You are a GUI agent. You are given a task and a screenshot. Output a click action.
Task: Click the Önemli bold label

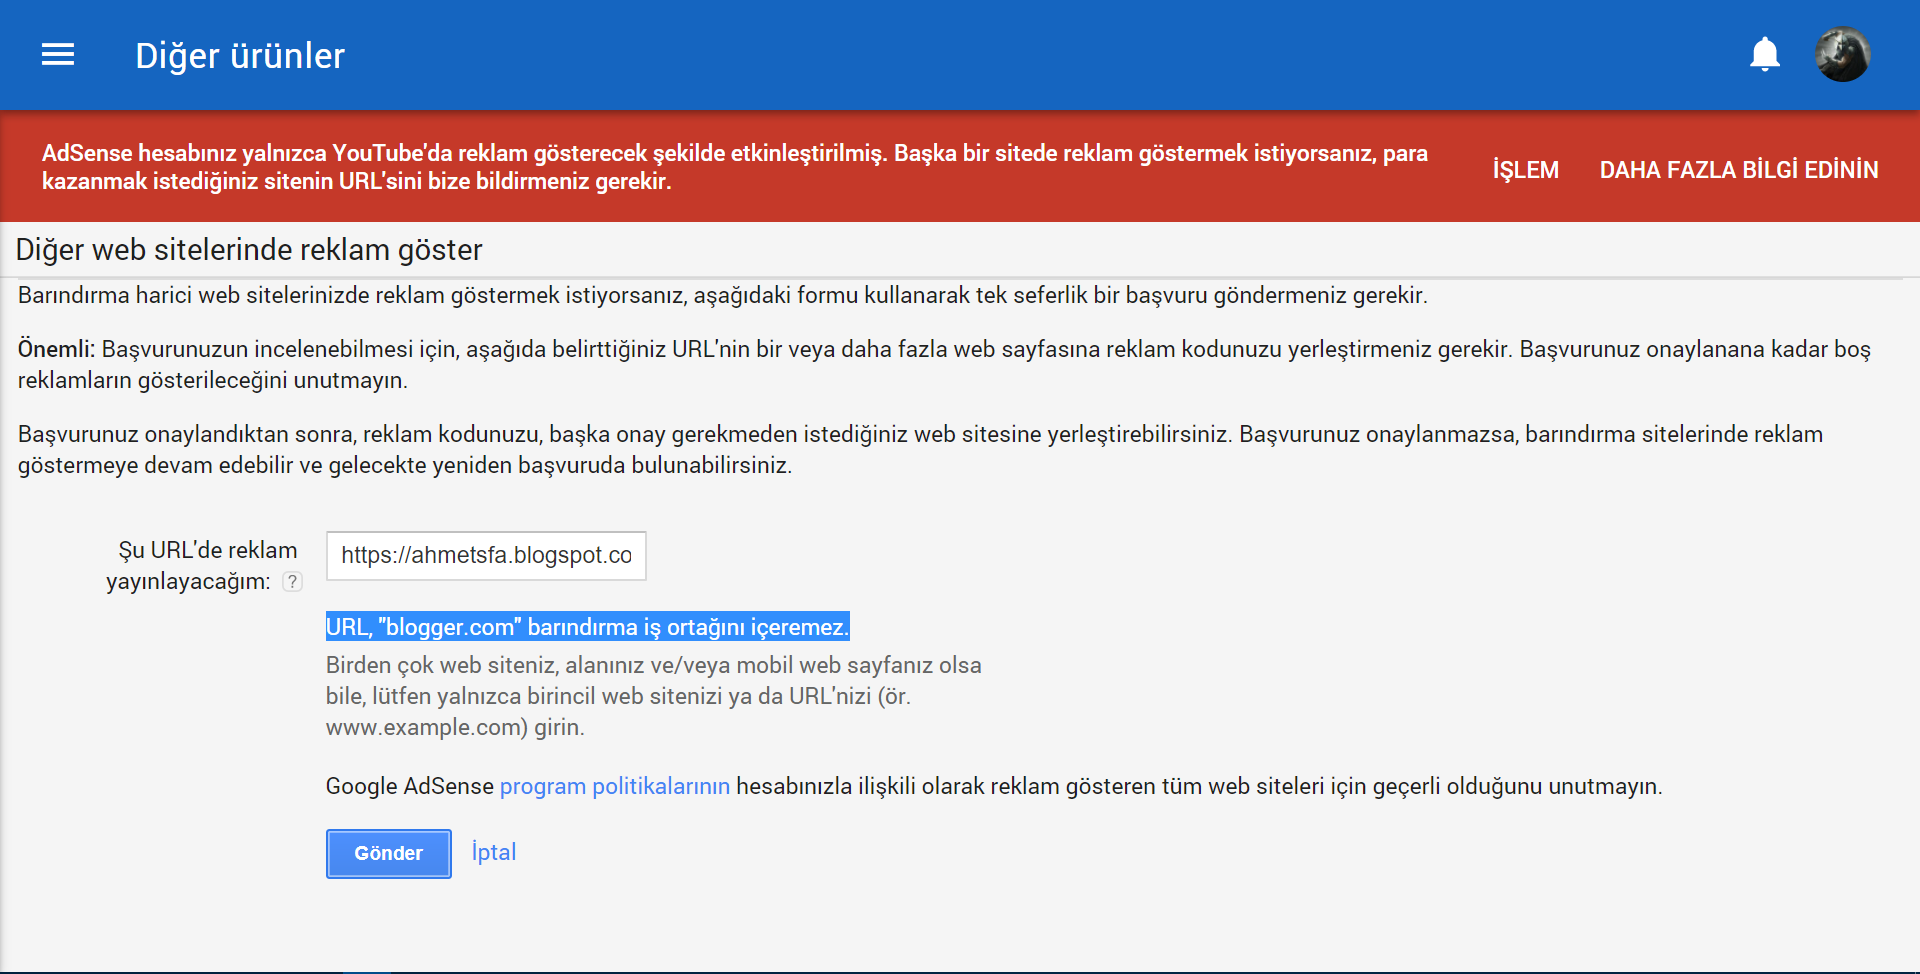click(56, 349)
